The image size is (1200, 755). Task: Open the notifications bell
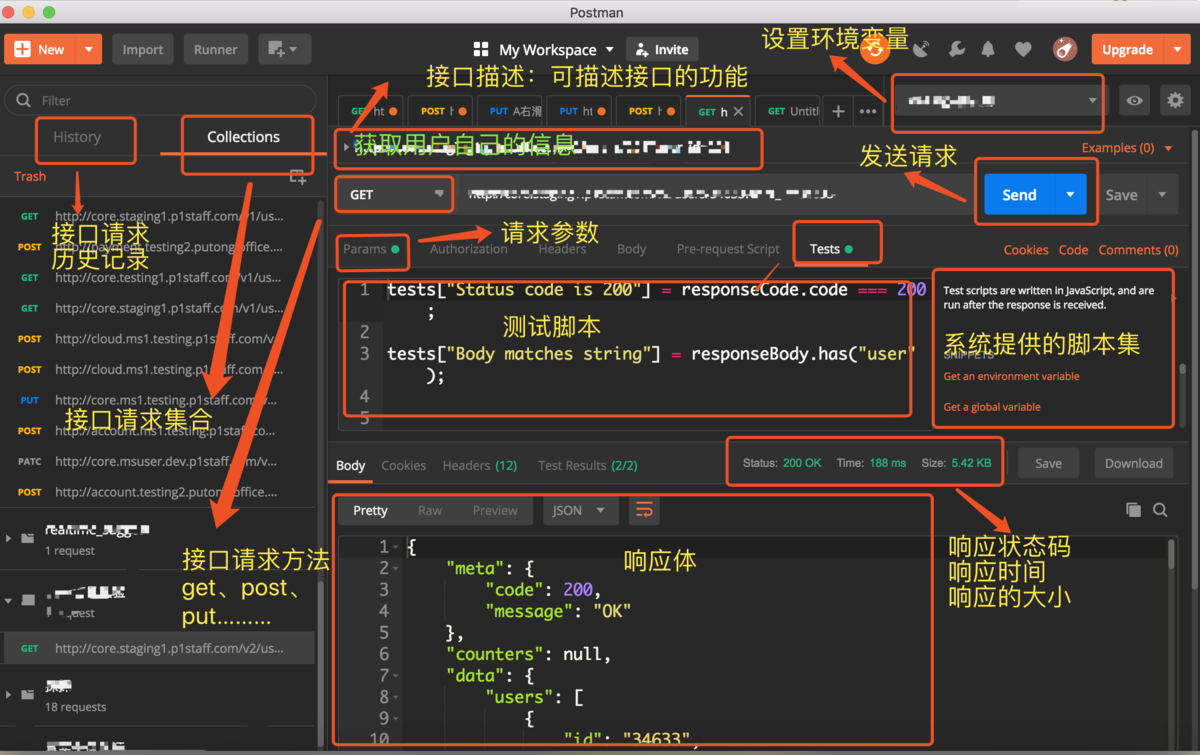(x=988, y=49)
